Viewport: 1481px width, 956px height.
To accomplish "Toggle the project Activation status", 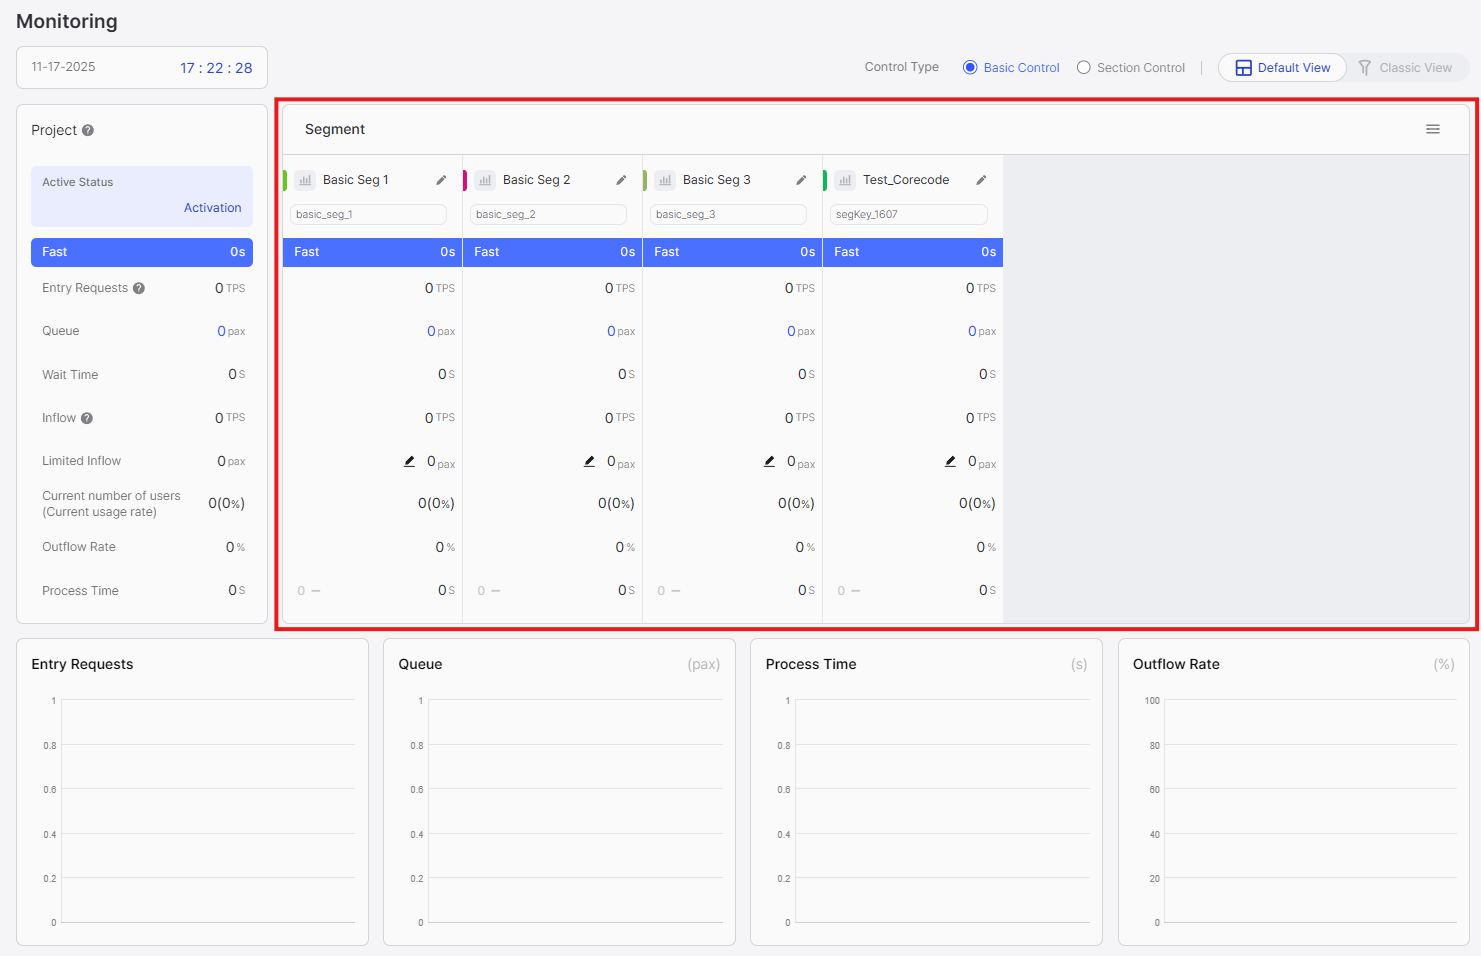I will [x=212, y=207].
